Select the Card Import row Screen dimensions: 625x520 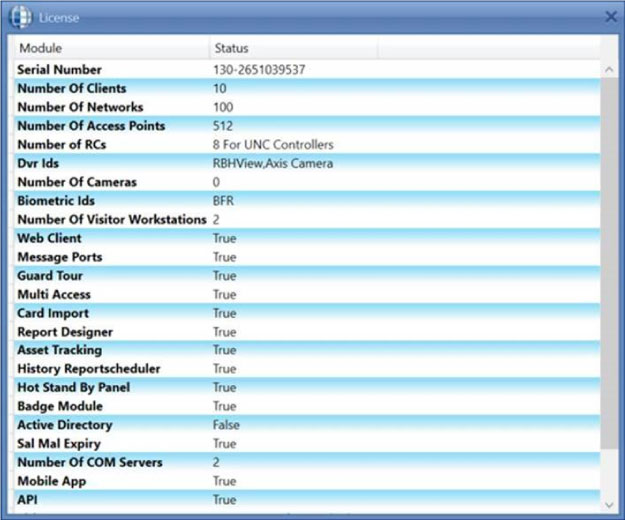[x=53, y=313]
